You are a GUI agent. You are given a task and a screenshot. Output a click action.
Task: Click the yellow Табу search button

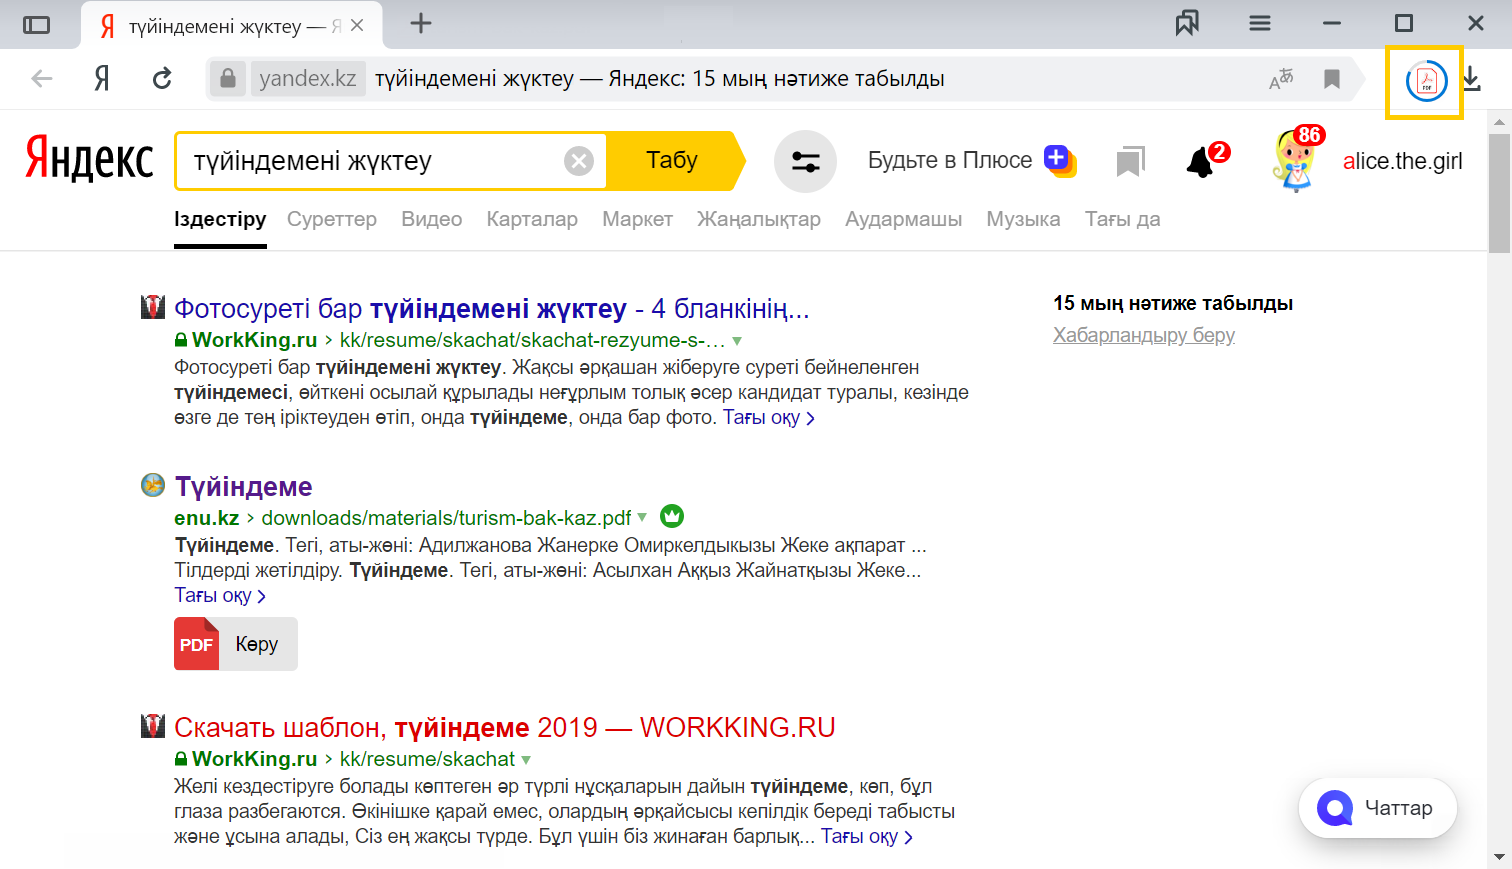pyautogui.click(x=674, y=161)
